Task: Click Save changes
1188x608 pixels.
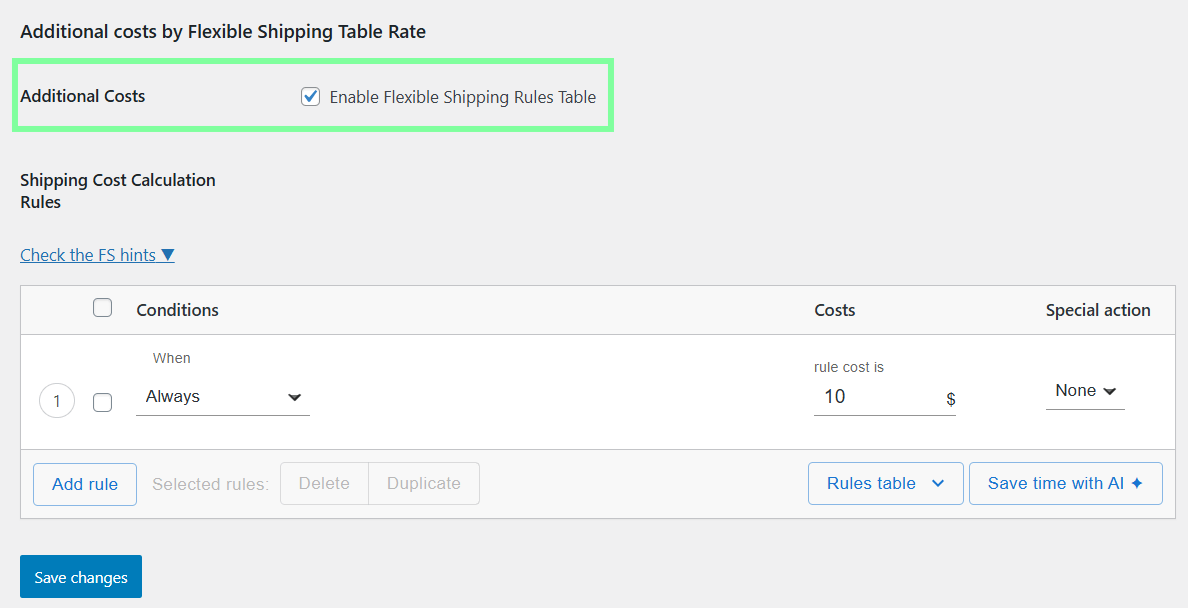Action: 80,576
